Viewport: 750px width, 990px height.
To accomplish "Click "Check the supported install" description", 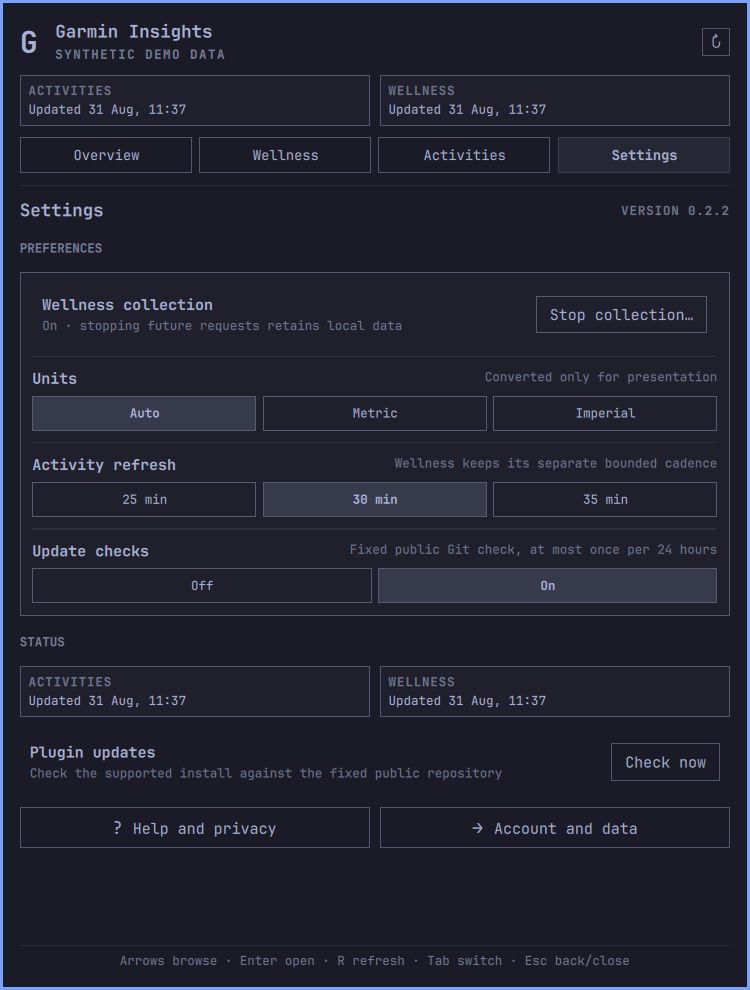I will click(x=266, y=773).
